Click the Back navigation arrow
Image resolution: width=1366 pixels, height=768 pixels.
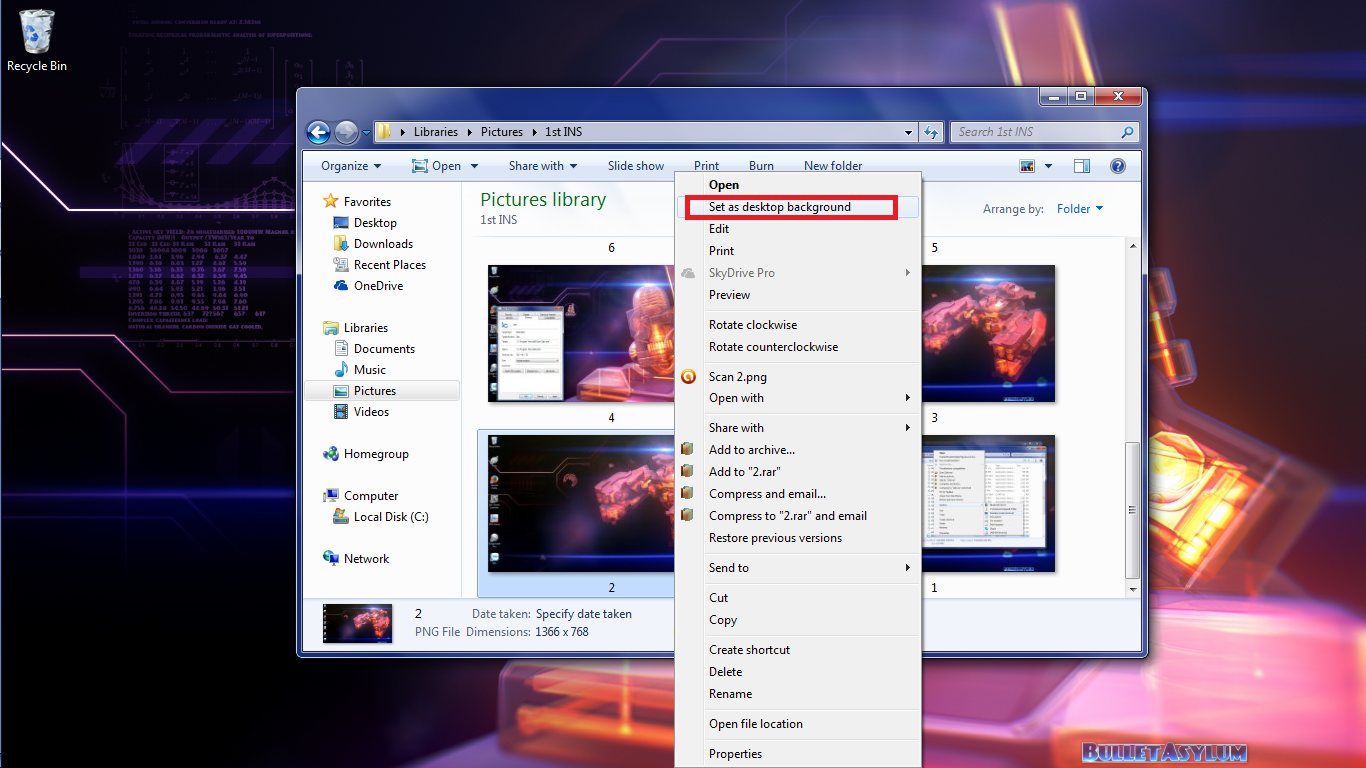[318, 132]
